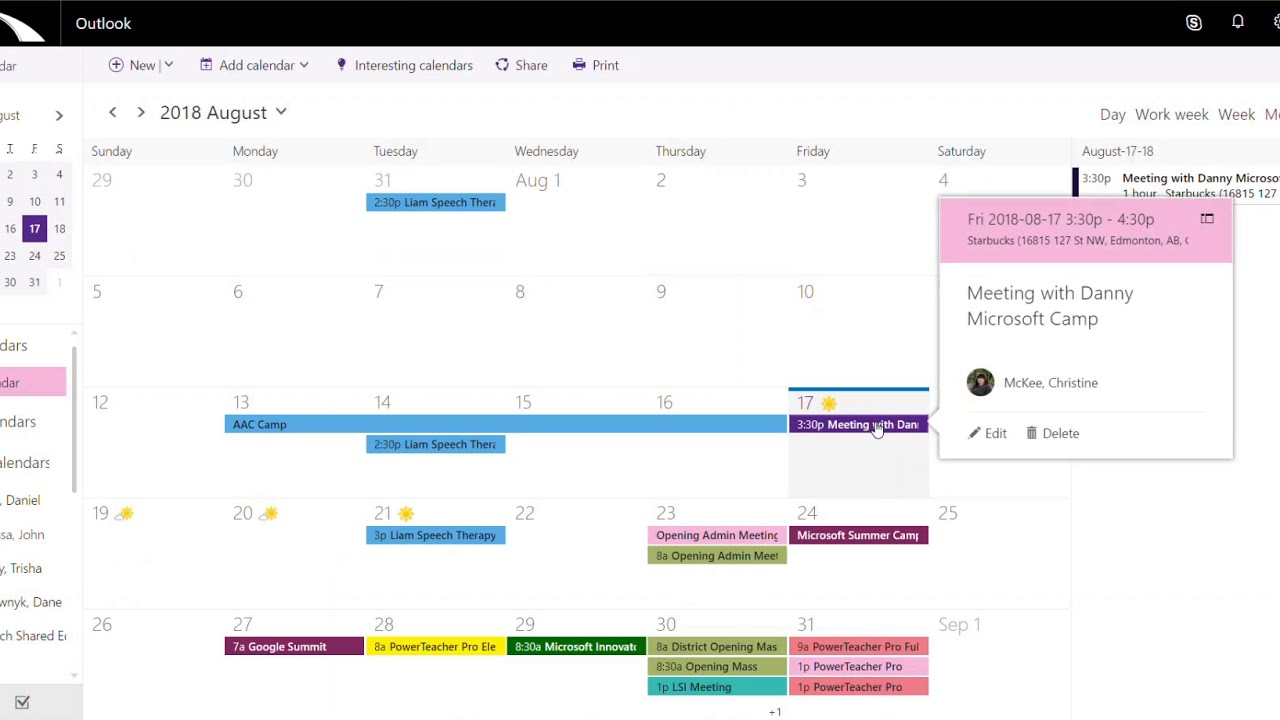
Task: Open the 1p LSI Meeting event
Action: click(x=717, y=687)
